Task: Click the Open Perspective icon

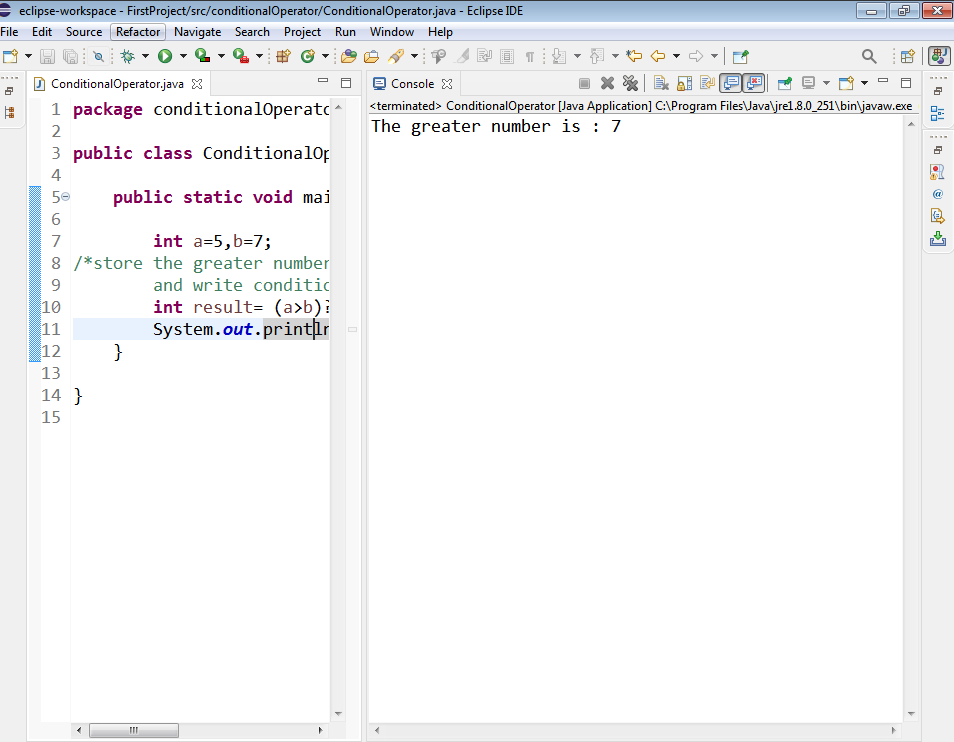Action: click(x=908, y=57)
